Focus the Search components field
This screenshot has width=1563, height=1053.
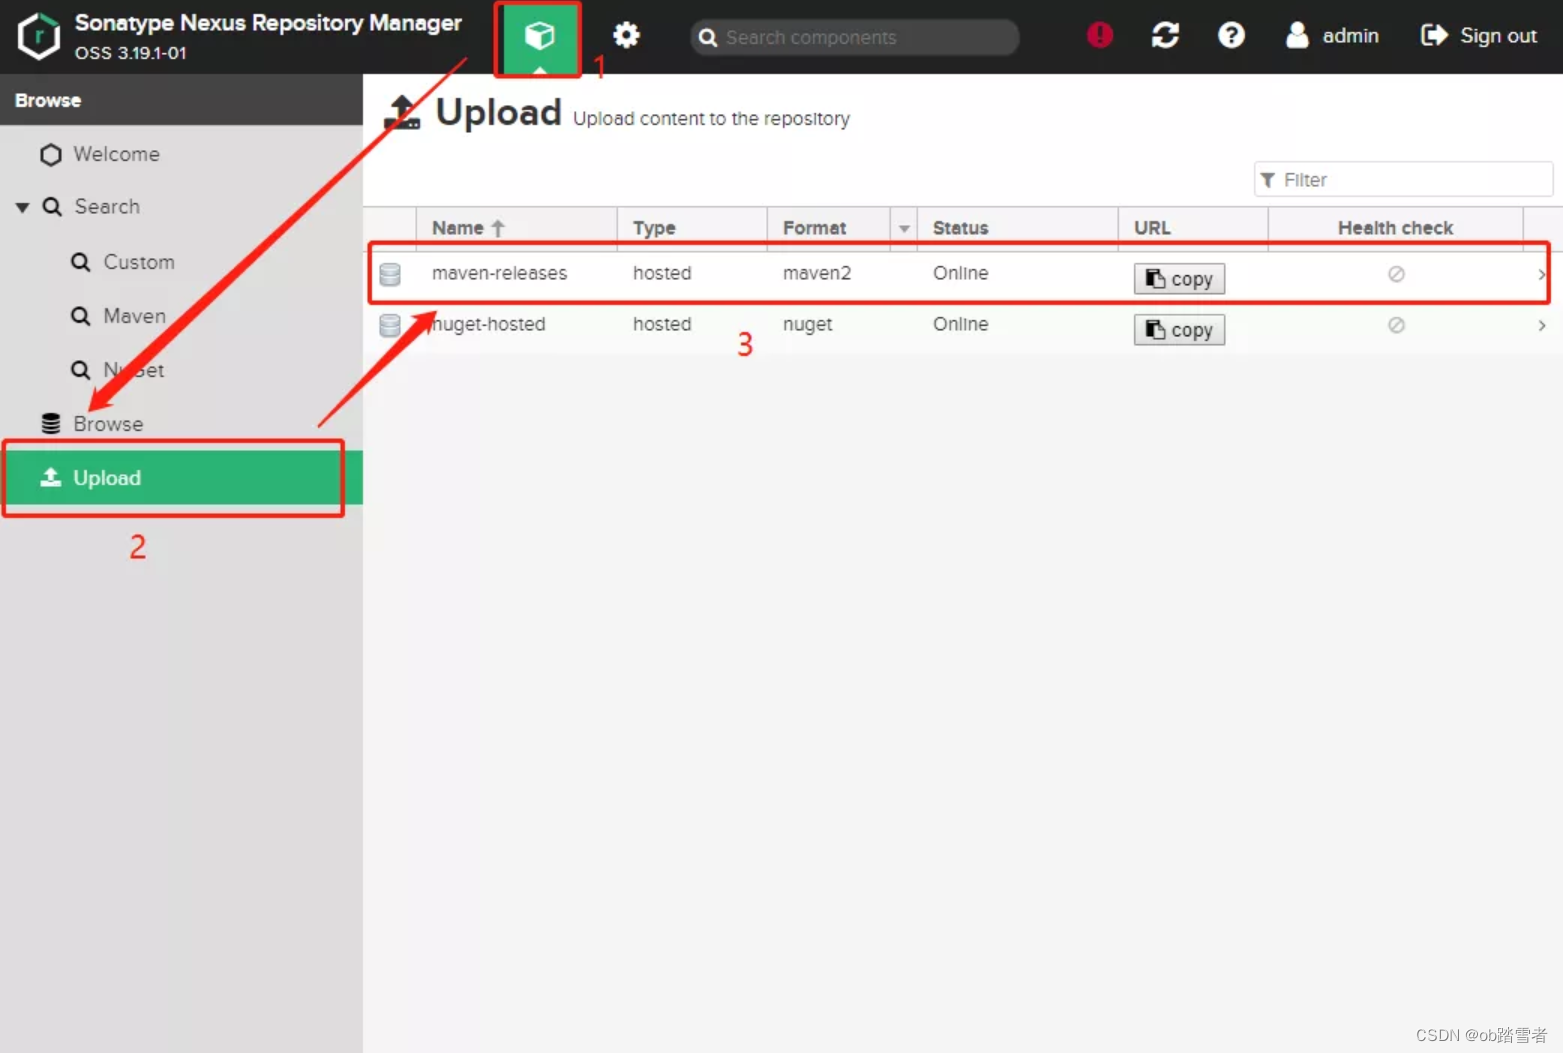coord(855,37)
